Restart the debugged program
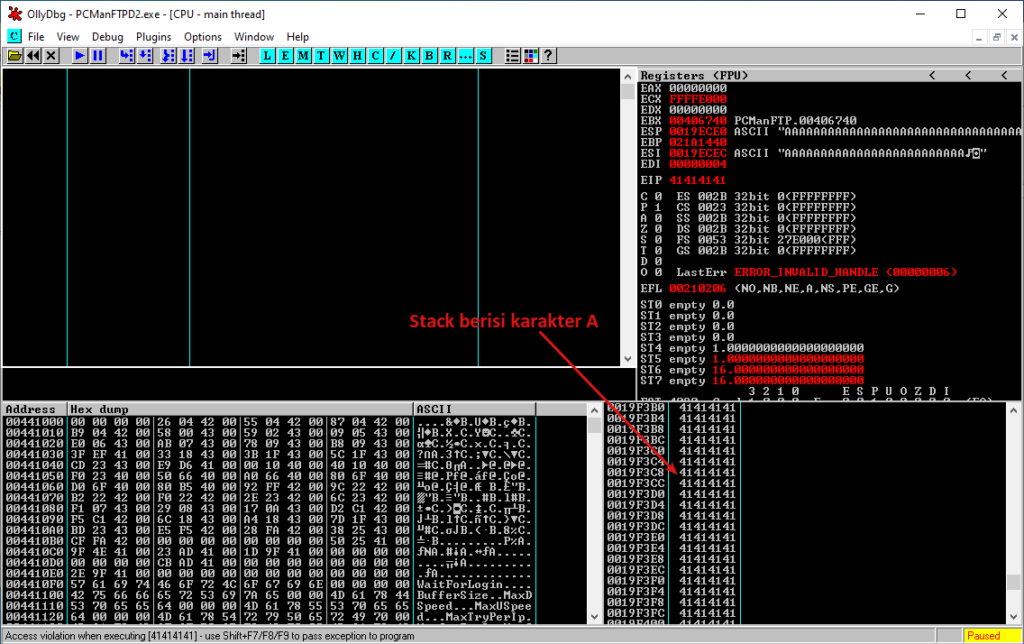The image size is (1024, 644). [33, 55]
